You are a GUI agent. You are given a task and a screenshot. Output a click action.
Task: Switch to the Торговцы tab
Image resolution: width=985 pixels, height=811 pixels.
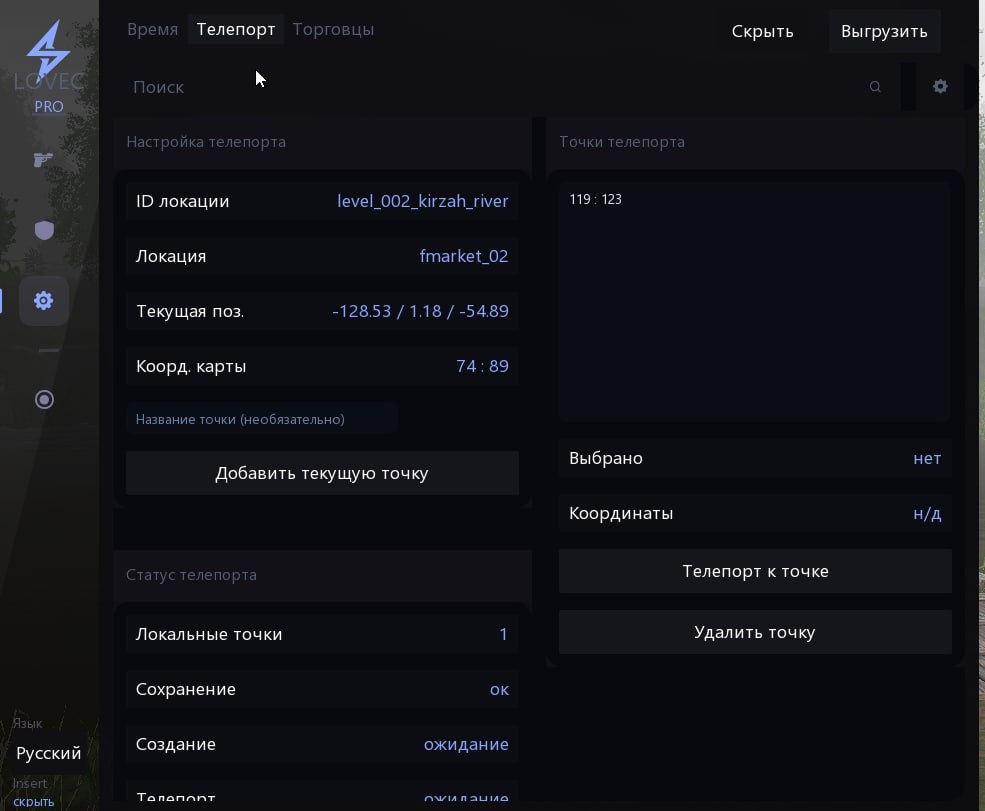(x=333, y=30)
